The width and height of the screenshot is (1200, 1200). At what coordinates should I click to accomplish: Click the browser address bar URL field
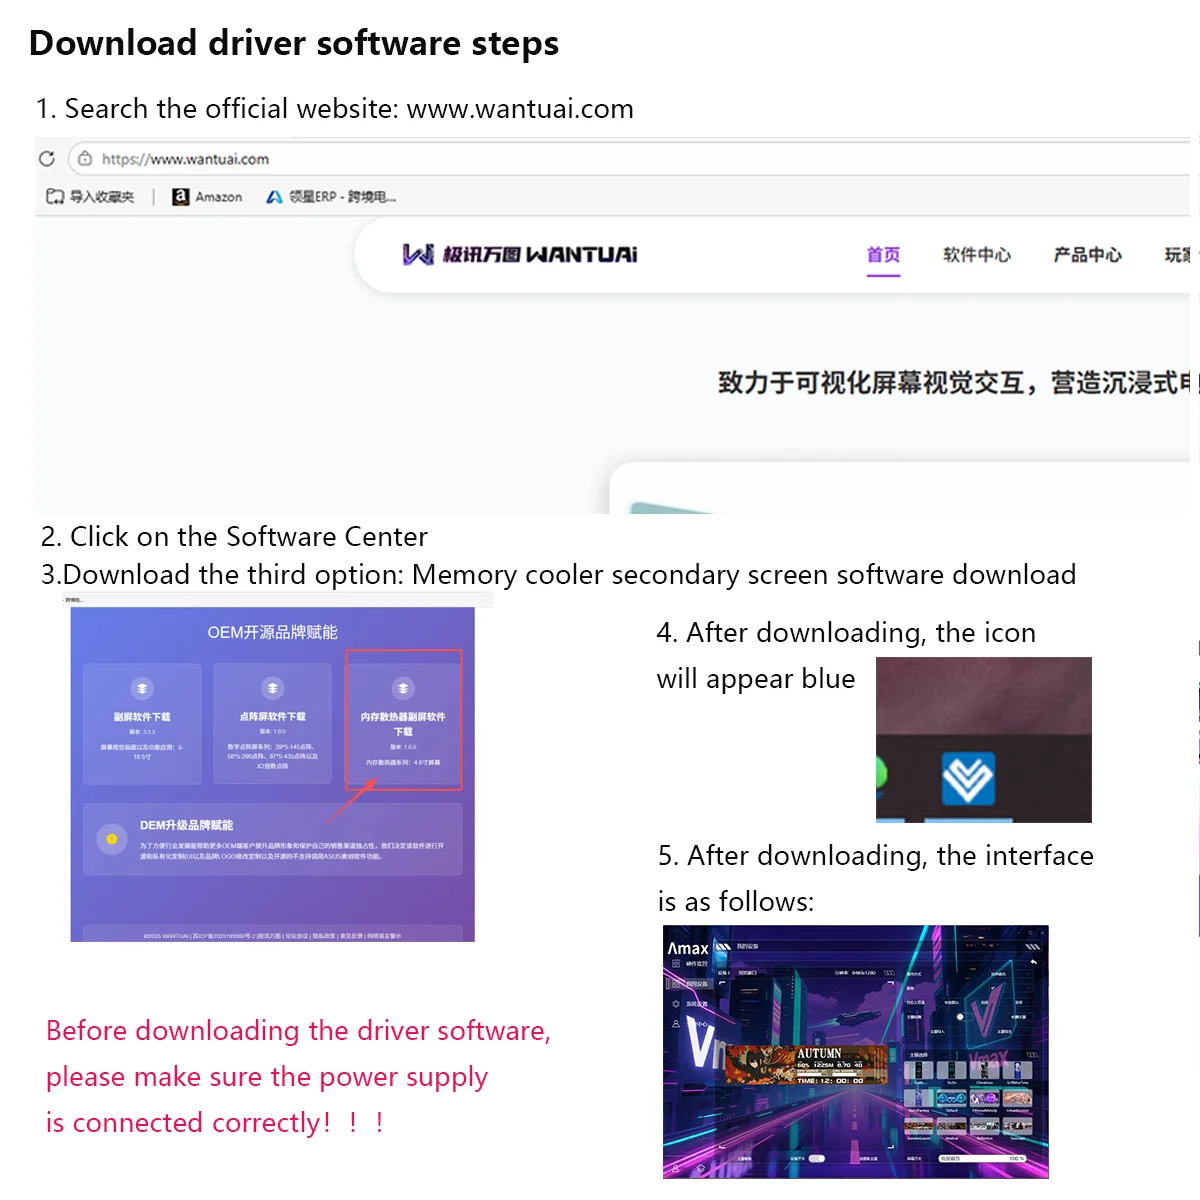pyautogui.click(x=630, y=158)
